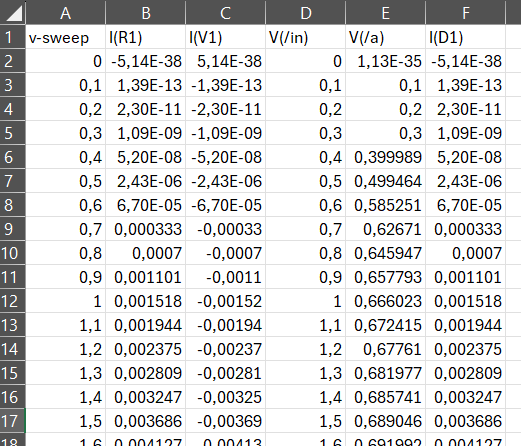Select row 17 header
The height and width of the screenshot is (446, 521).
tap(13, 421)
